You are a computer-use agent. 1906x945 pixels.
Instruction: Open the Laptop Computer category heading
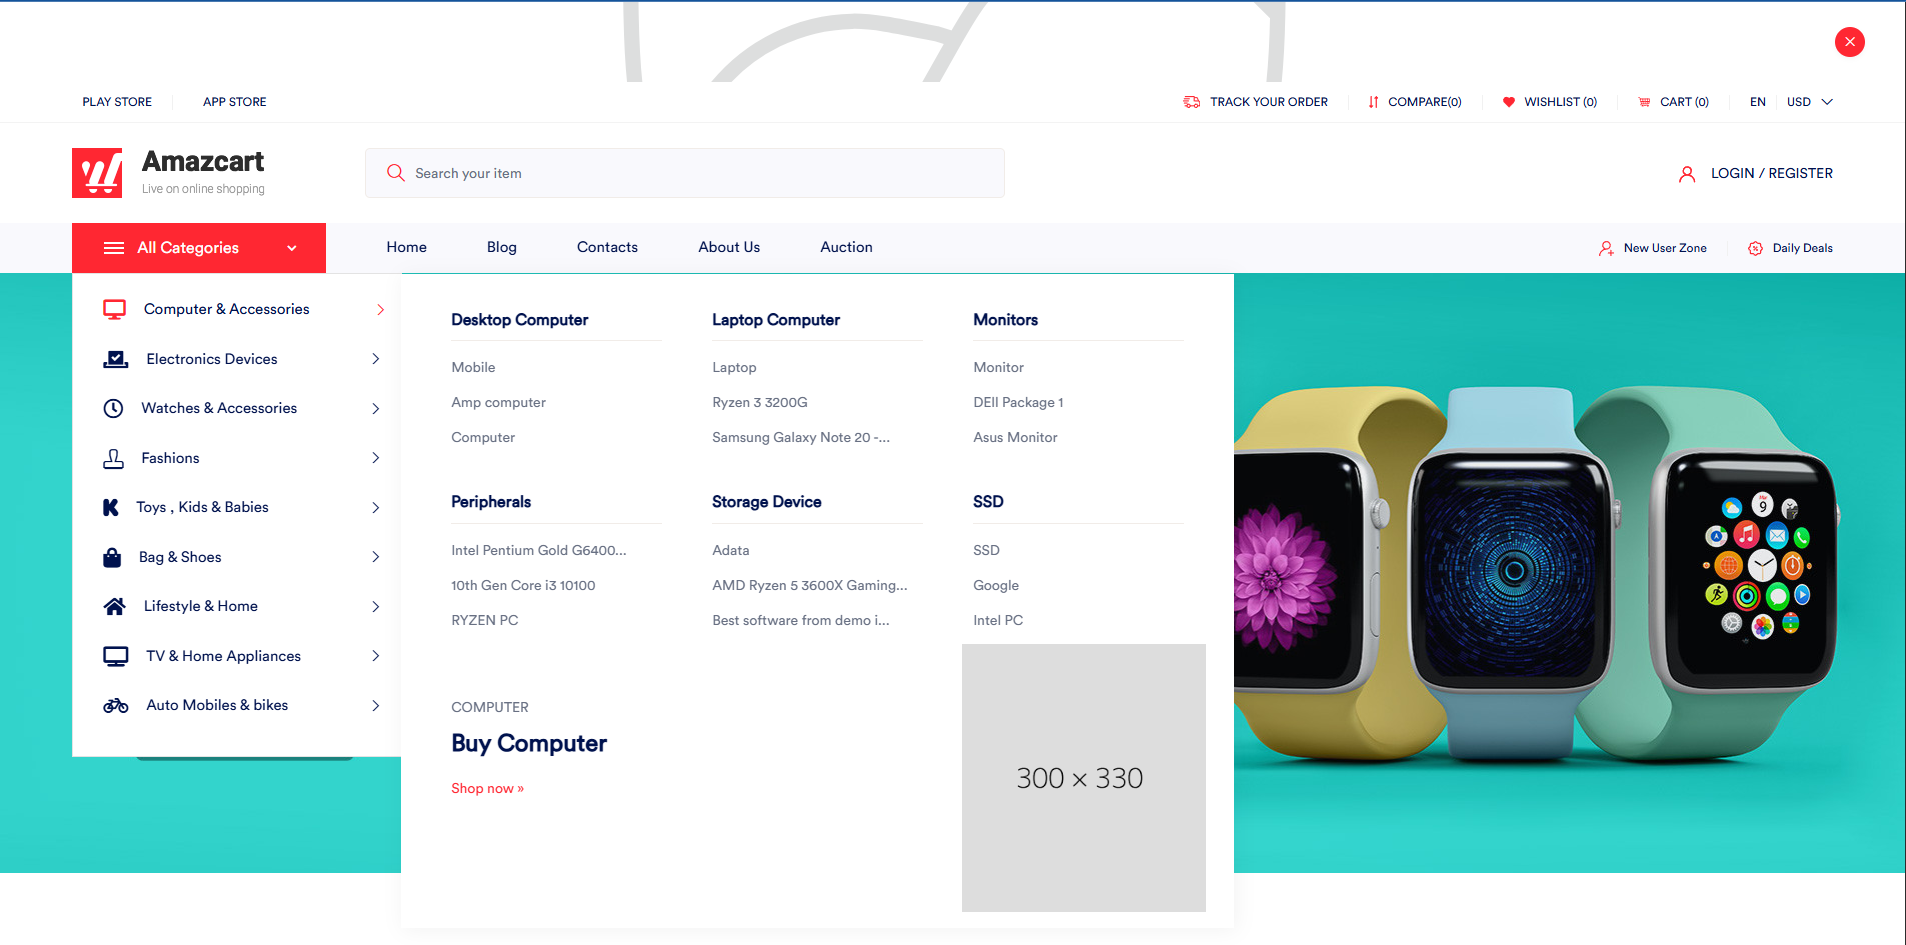776,320
